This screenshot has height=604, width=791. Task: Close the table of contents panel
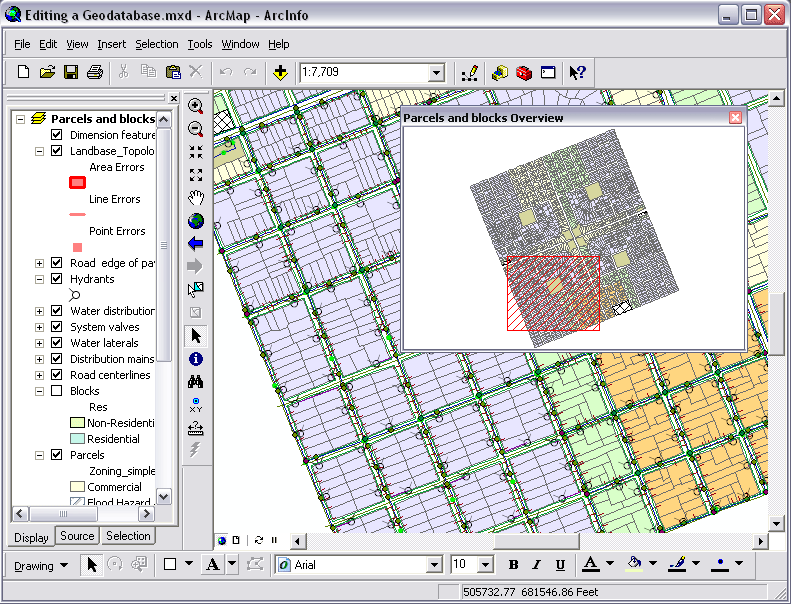click(174, 98)
